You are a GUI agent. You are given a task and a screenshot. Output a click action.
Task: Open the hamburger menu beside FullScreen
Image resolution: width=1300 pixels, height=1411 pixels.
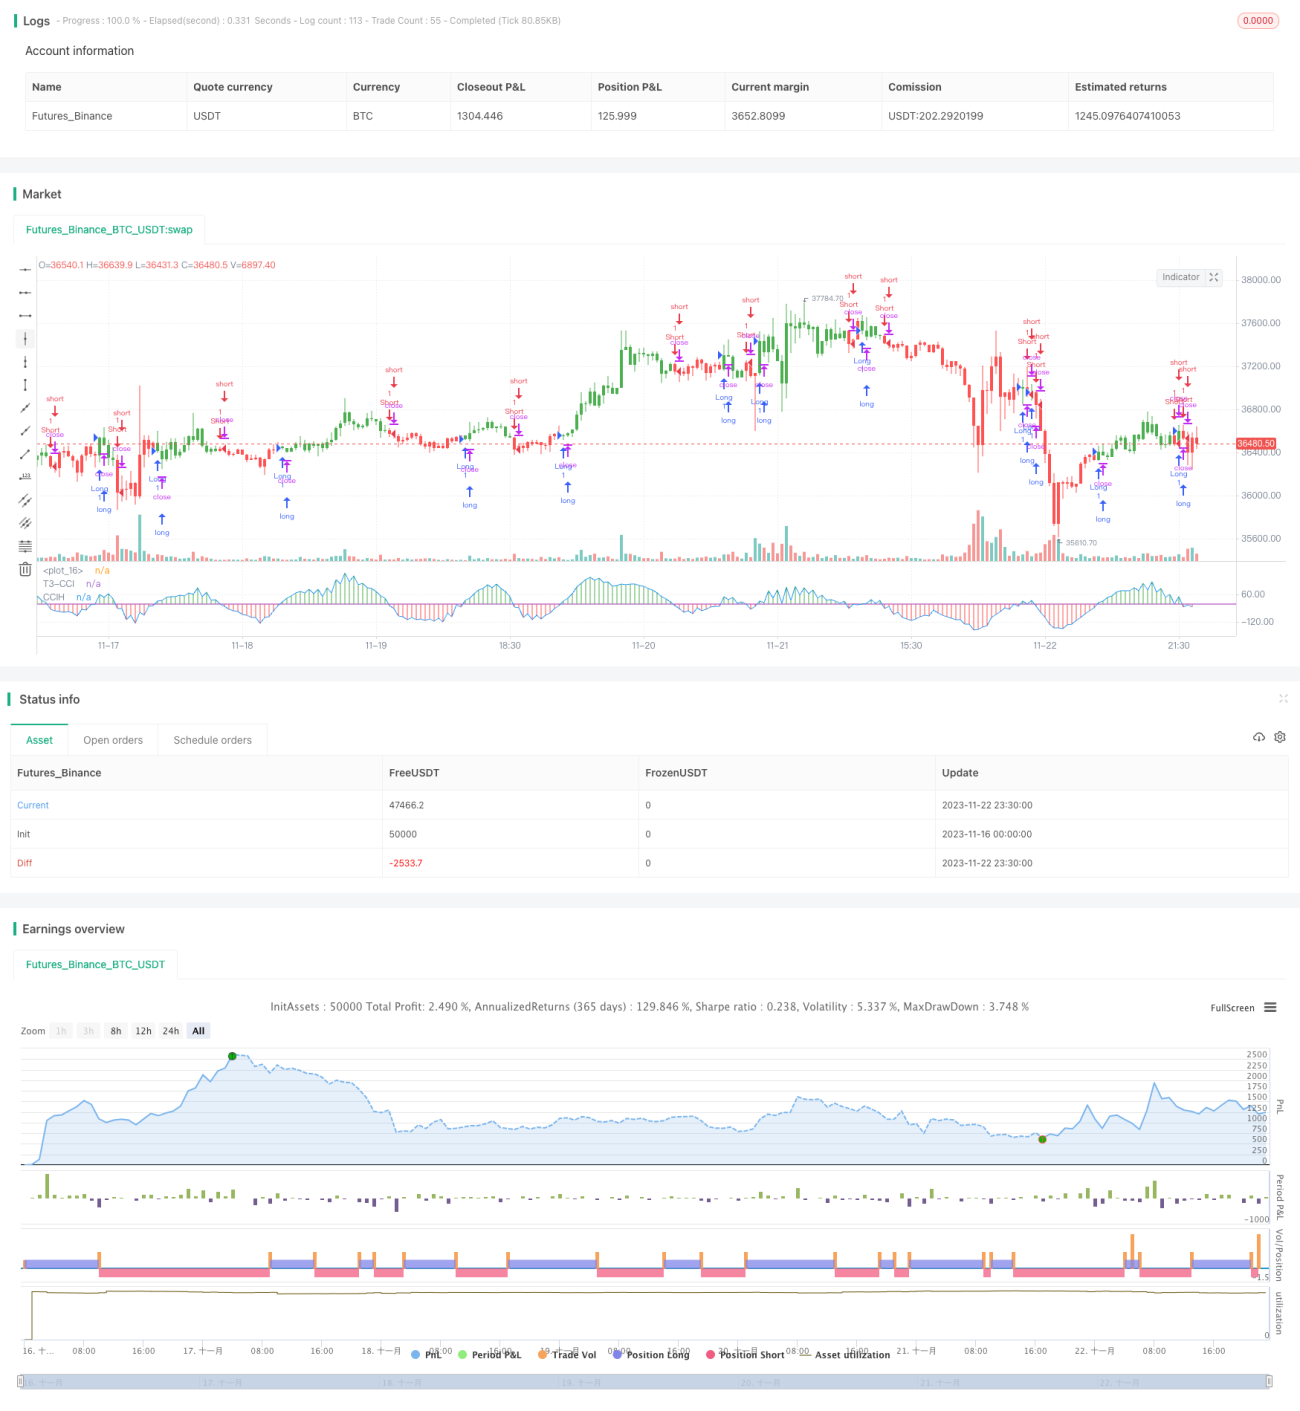click(1270, 1007)
